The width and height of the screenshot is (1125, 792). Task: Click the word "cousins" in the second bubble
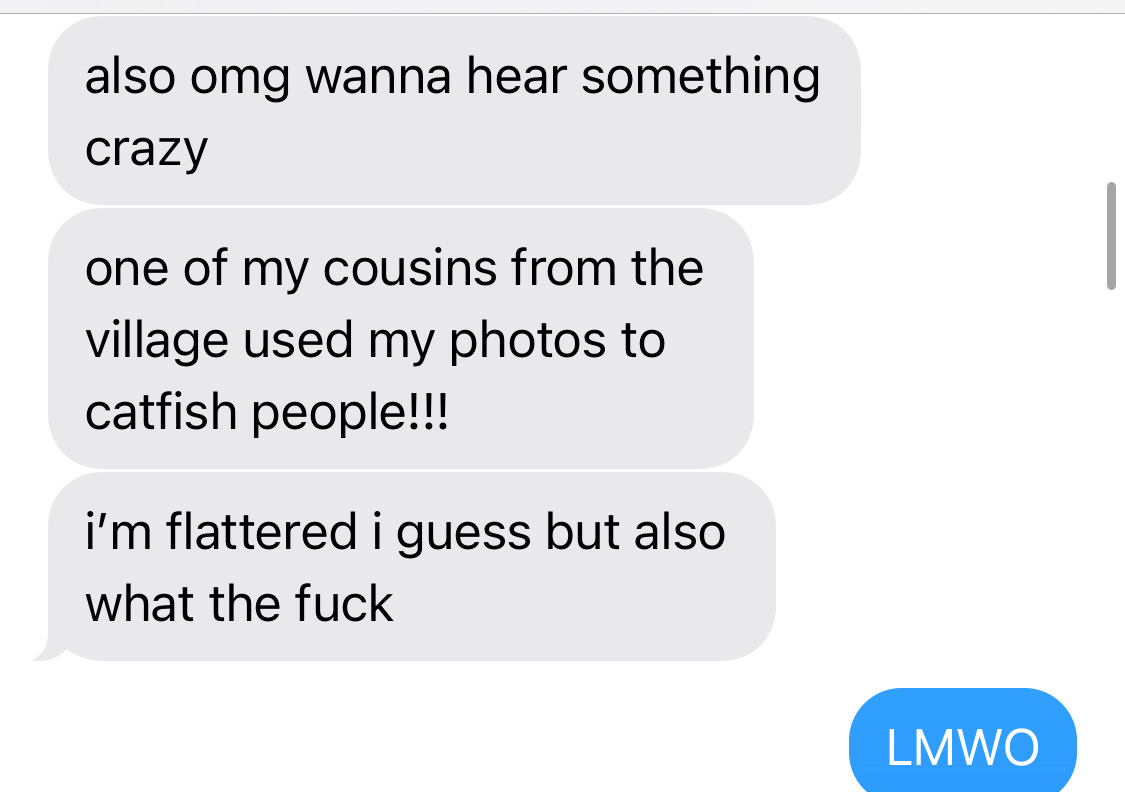point(410,268)
